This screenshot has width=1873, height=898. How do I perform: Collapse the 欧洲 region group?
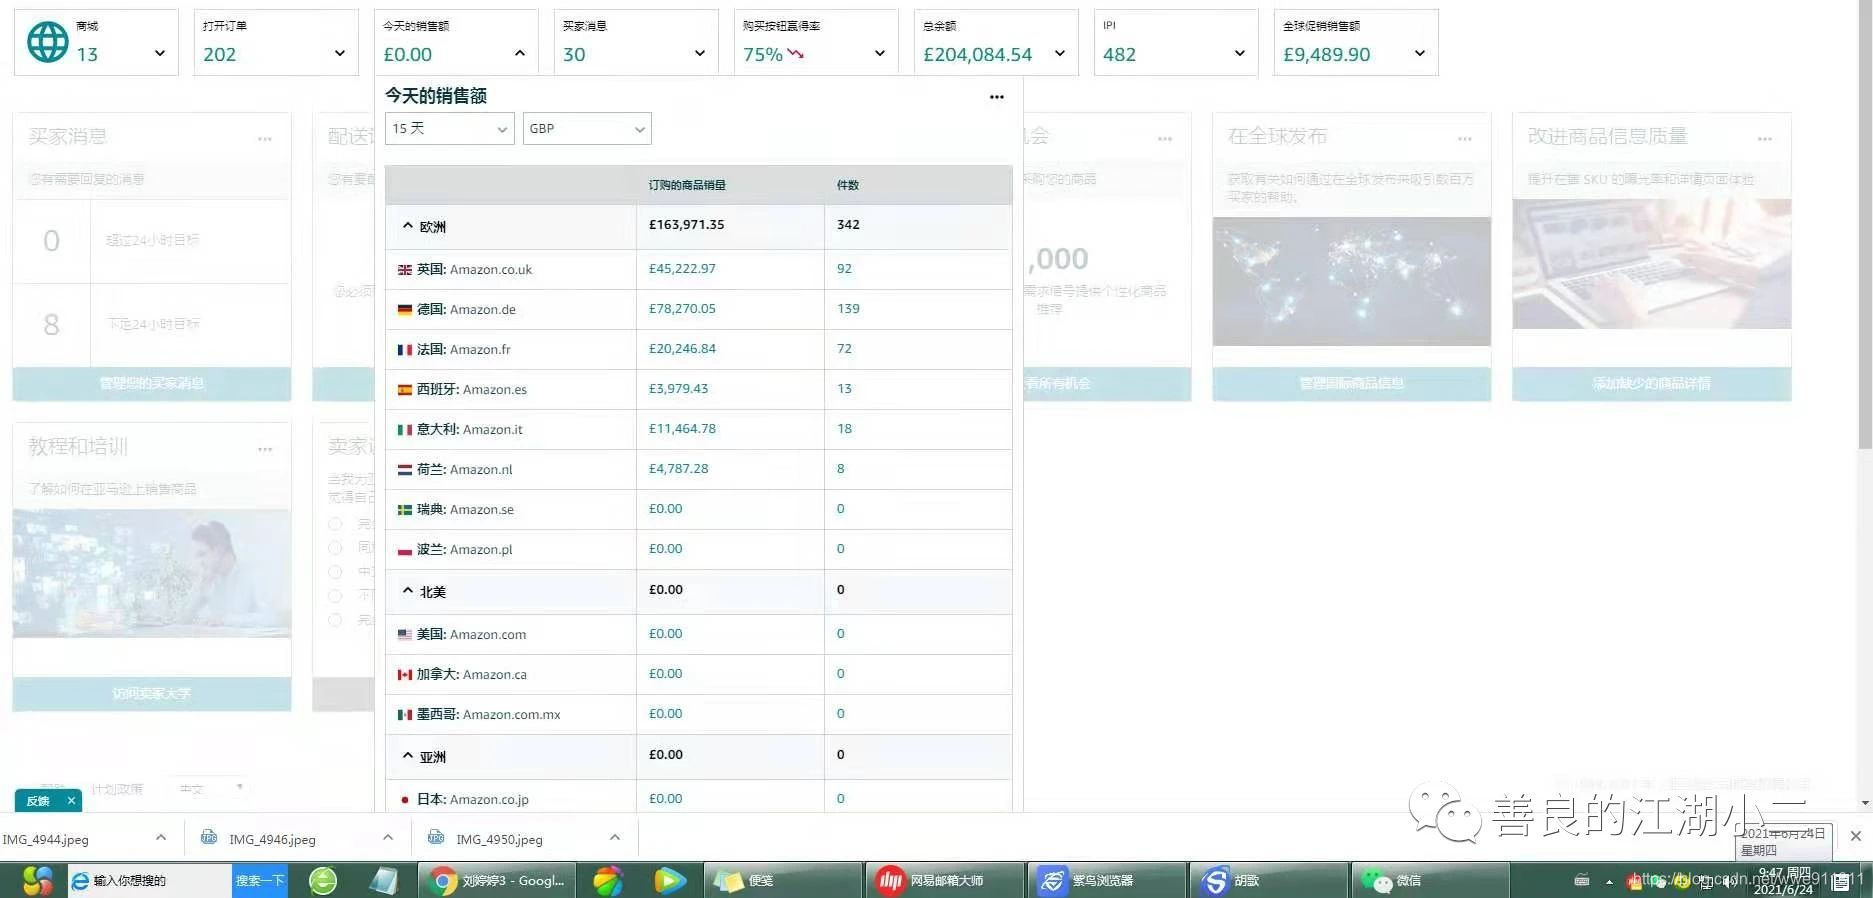click(408, 226)
